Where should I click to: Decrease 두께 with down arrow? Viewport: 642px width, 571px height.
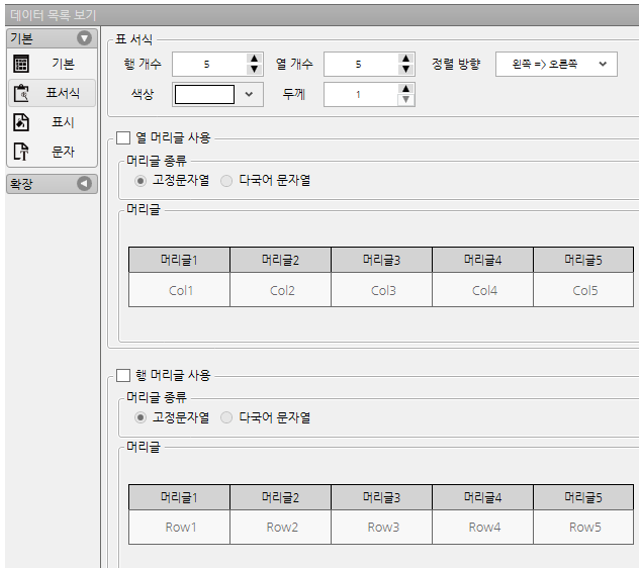pos(406,99)
